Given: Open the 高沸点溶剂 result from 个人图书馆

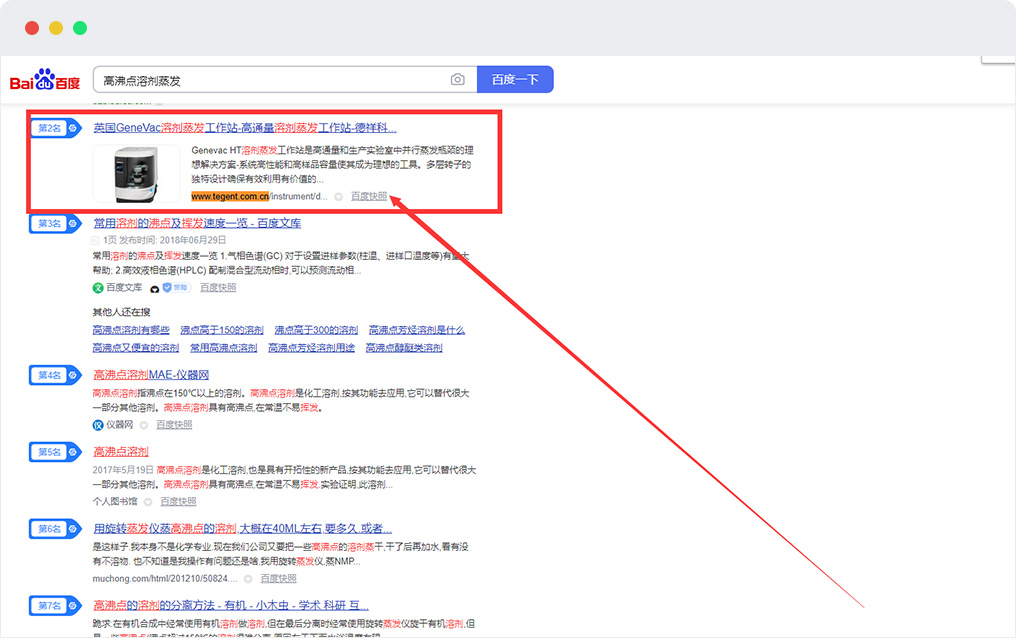Looking at the screenshot, I should 121,451.
